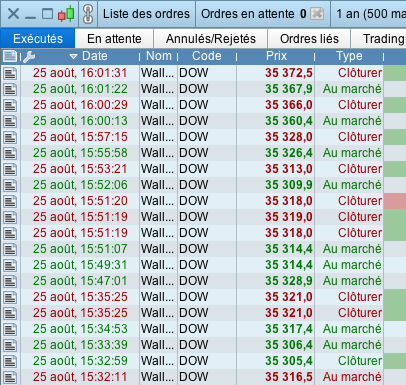Select the price 35 326,4

[289, 153]
